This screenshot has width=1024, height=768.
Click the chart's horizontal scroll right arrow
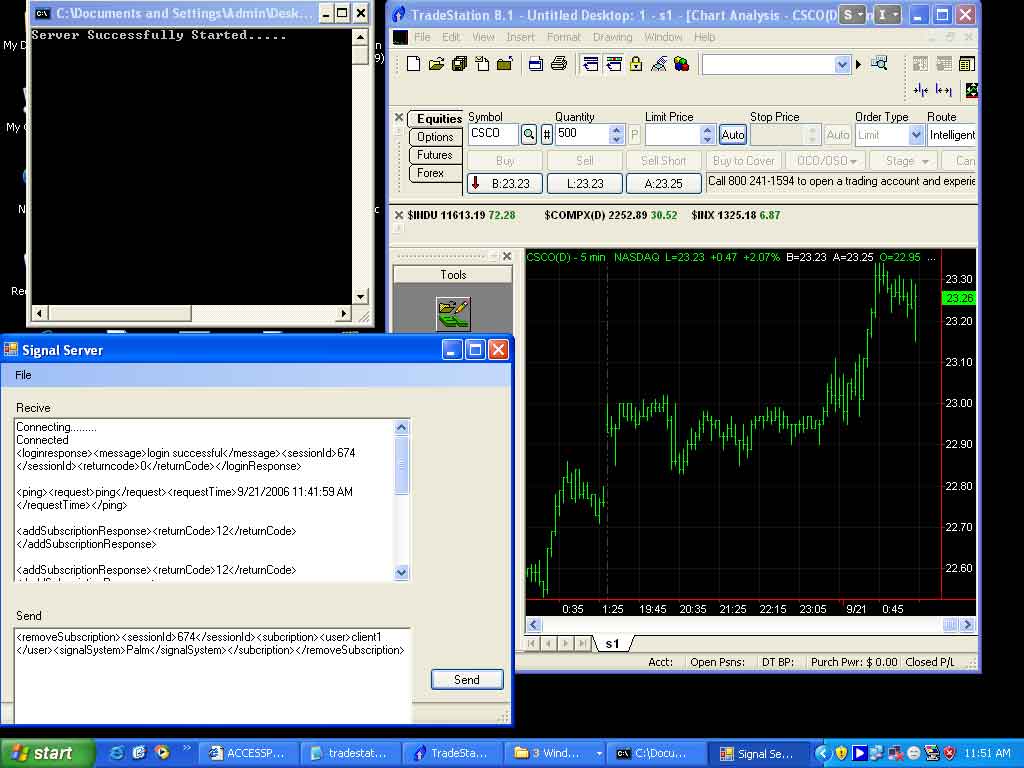(x=967, y=624)
